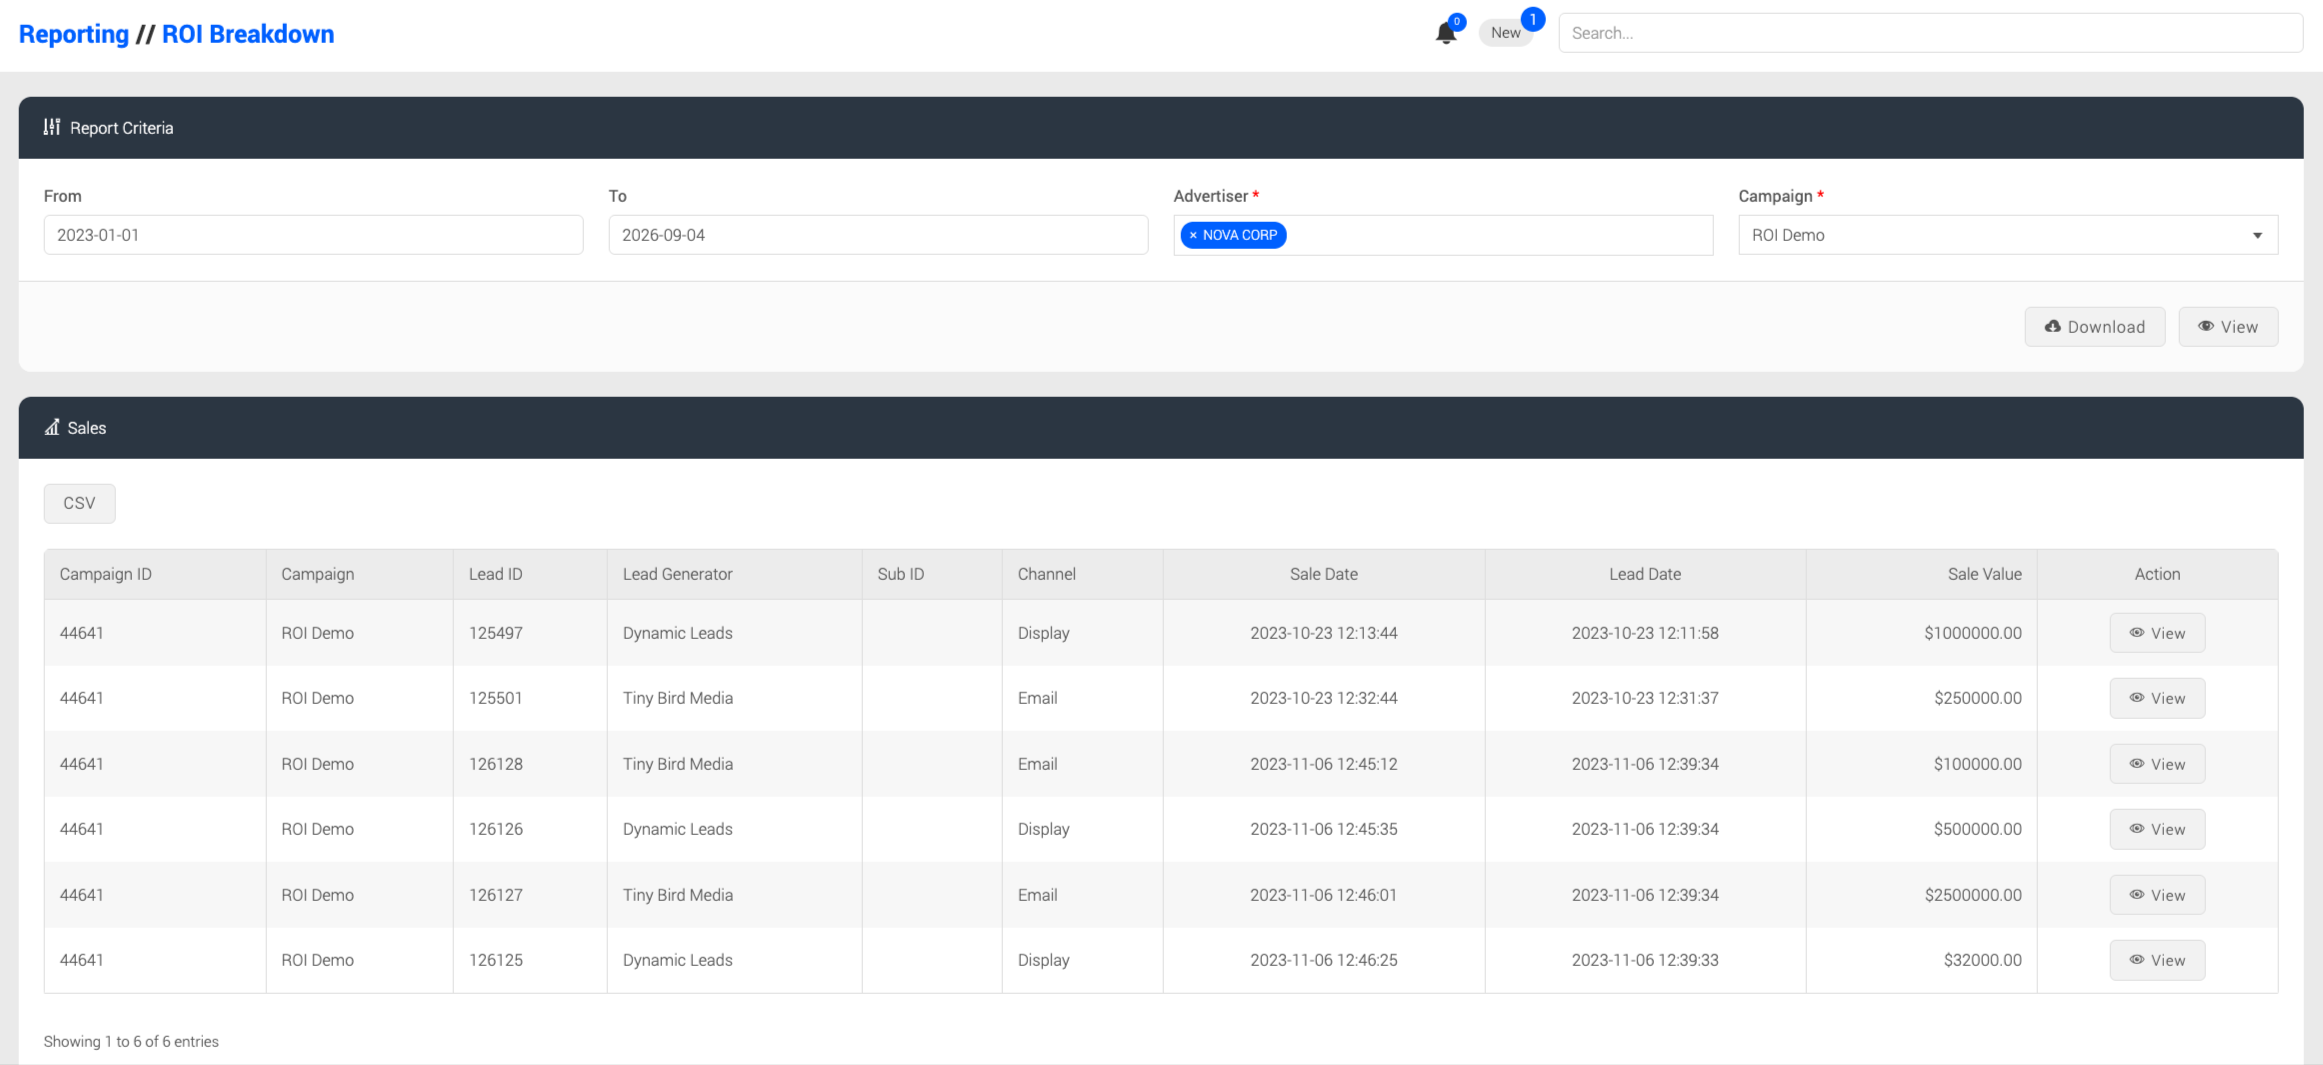This screenshot has height=1065, width=2323.
Task: Click the Download report button
Action: (x=2095, y=327)
